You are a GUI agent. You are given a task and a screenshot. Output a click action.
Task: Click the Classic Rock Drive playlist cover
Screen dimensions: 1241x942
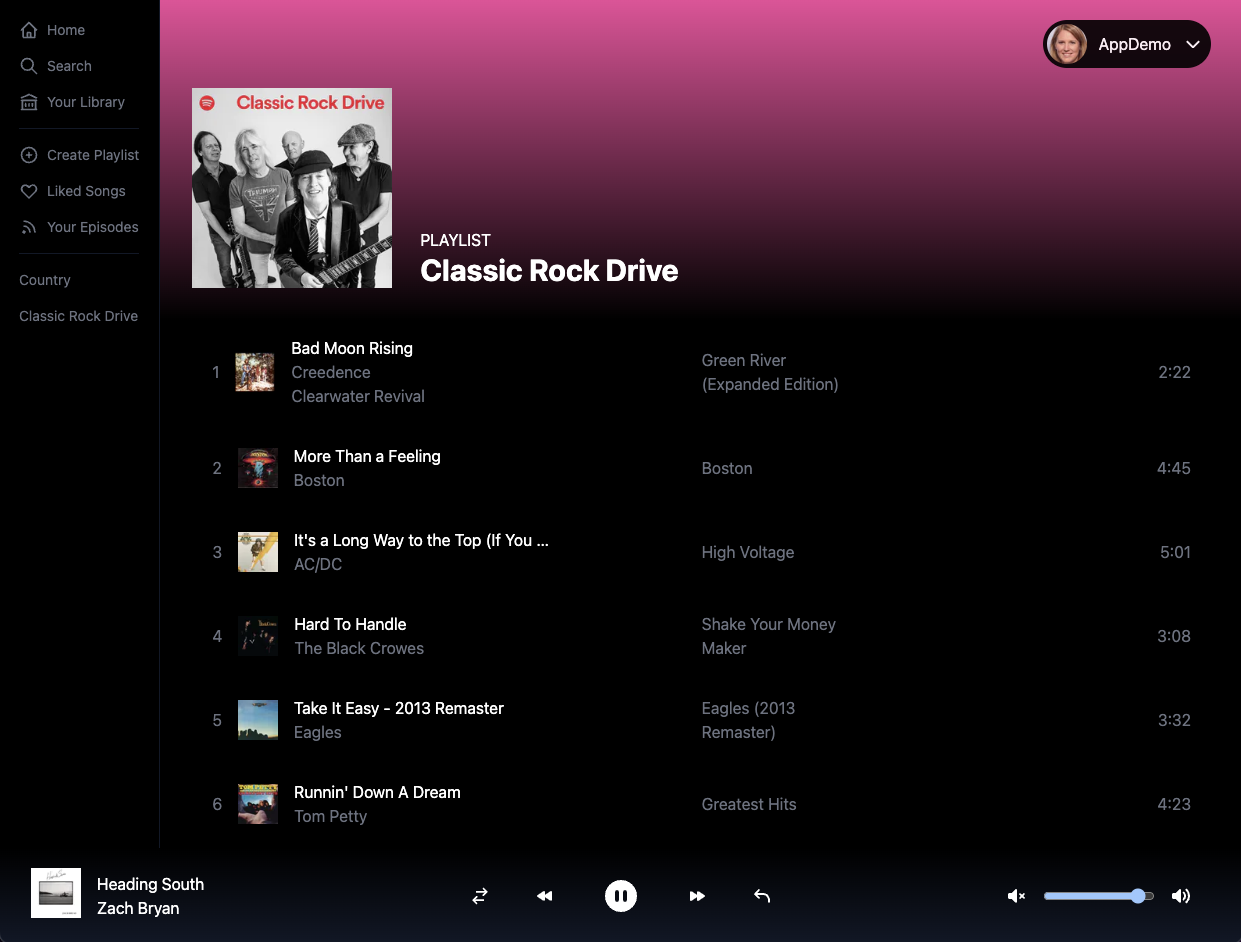tap(292, 188)
